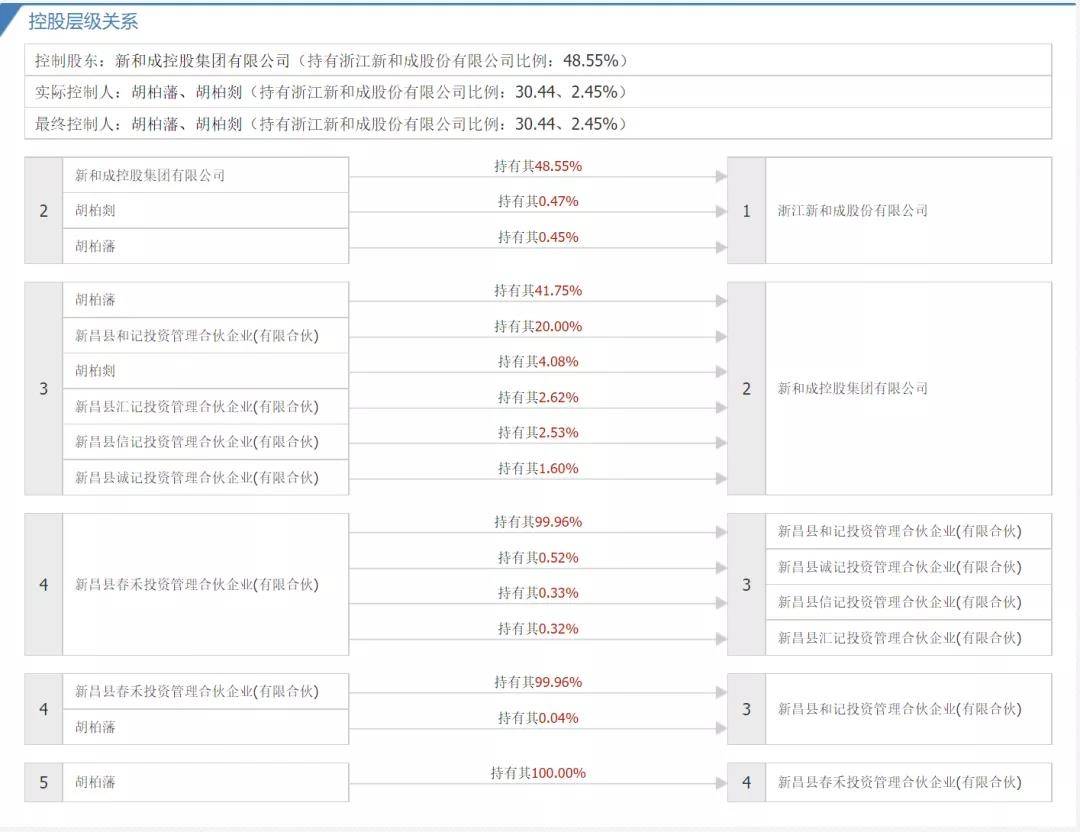The image size is (1080, 832).
Task: Click the 持有其0.52% label
Action: [538, 558]
